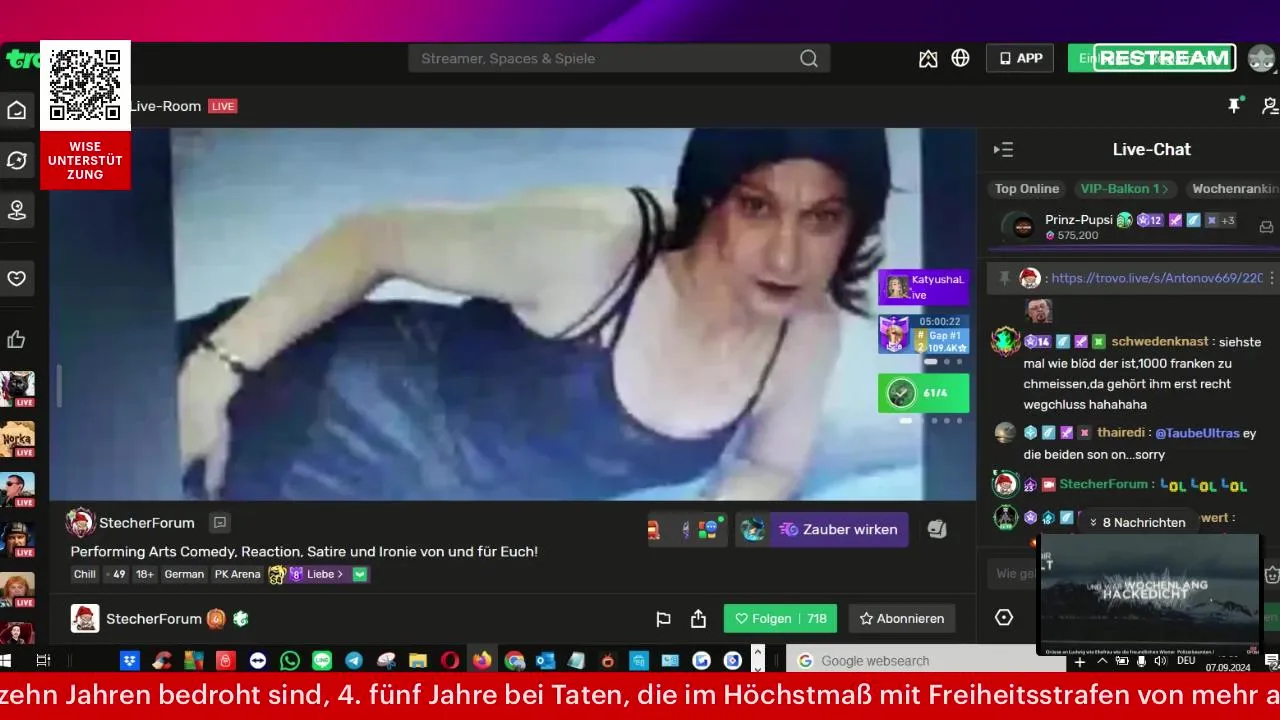Open the discover compass icon in sidebar

[16, 160]
